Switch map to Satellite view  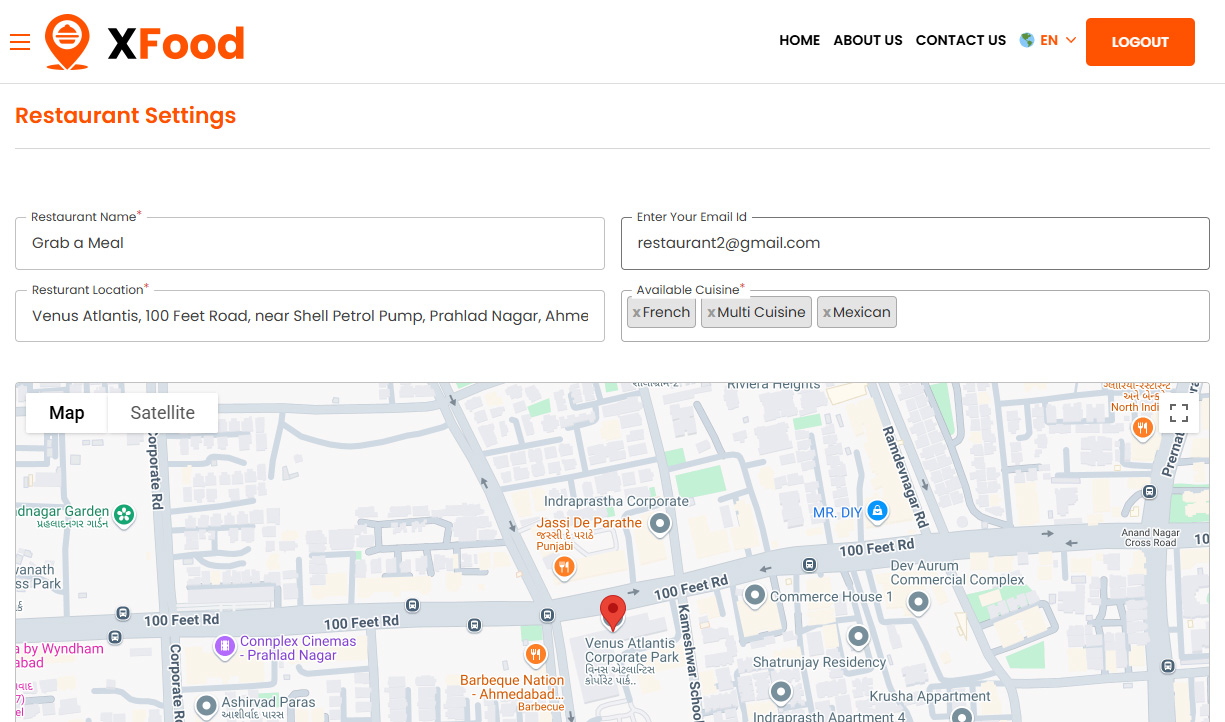(x=162, y=413)
